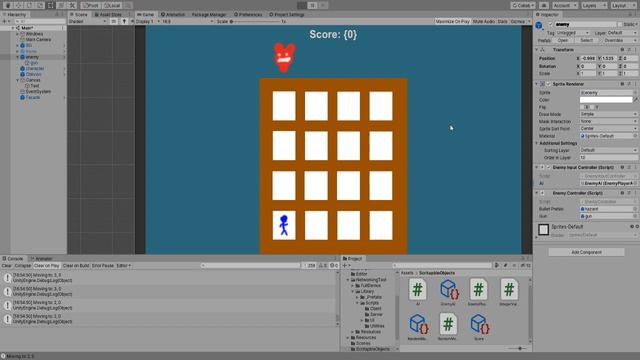Toggle Pivot handle position

pos(91,5)
